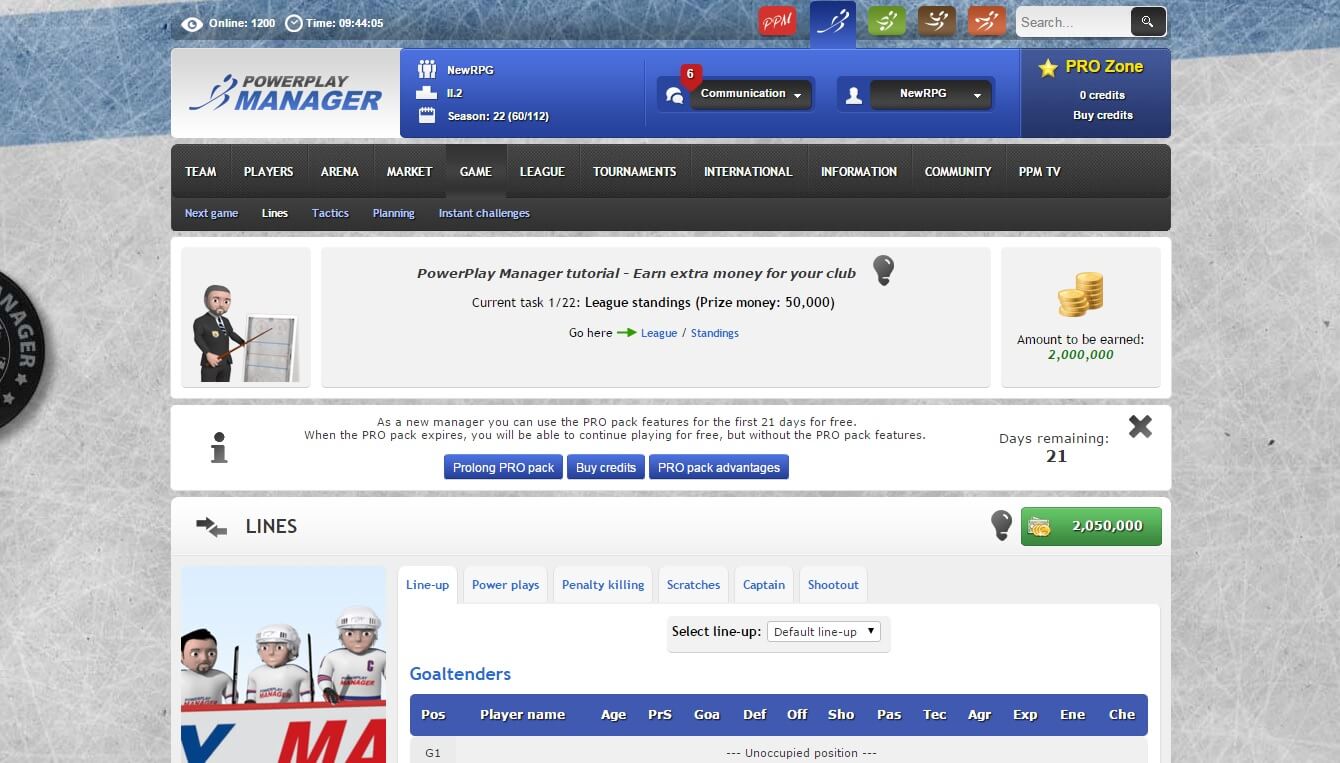
Task: Click the tutorial coach character image
Action: click(x=245, y=332)
